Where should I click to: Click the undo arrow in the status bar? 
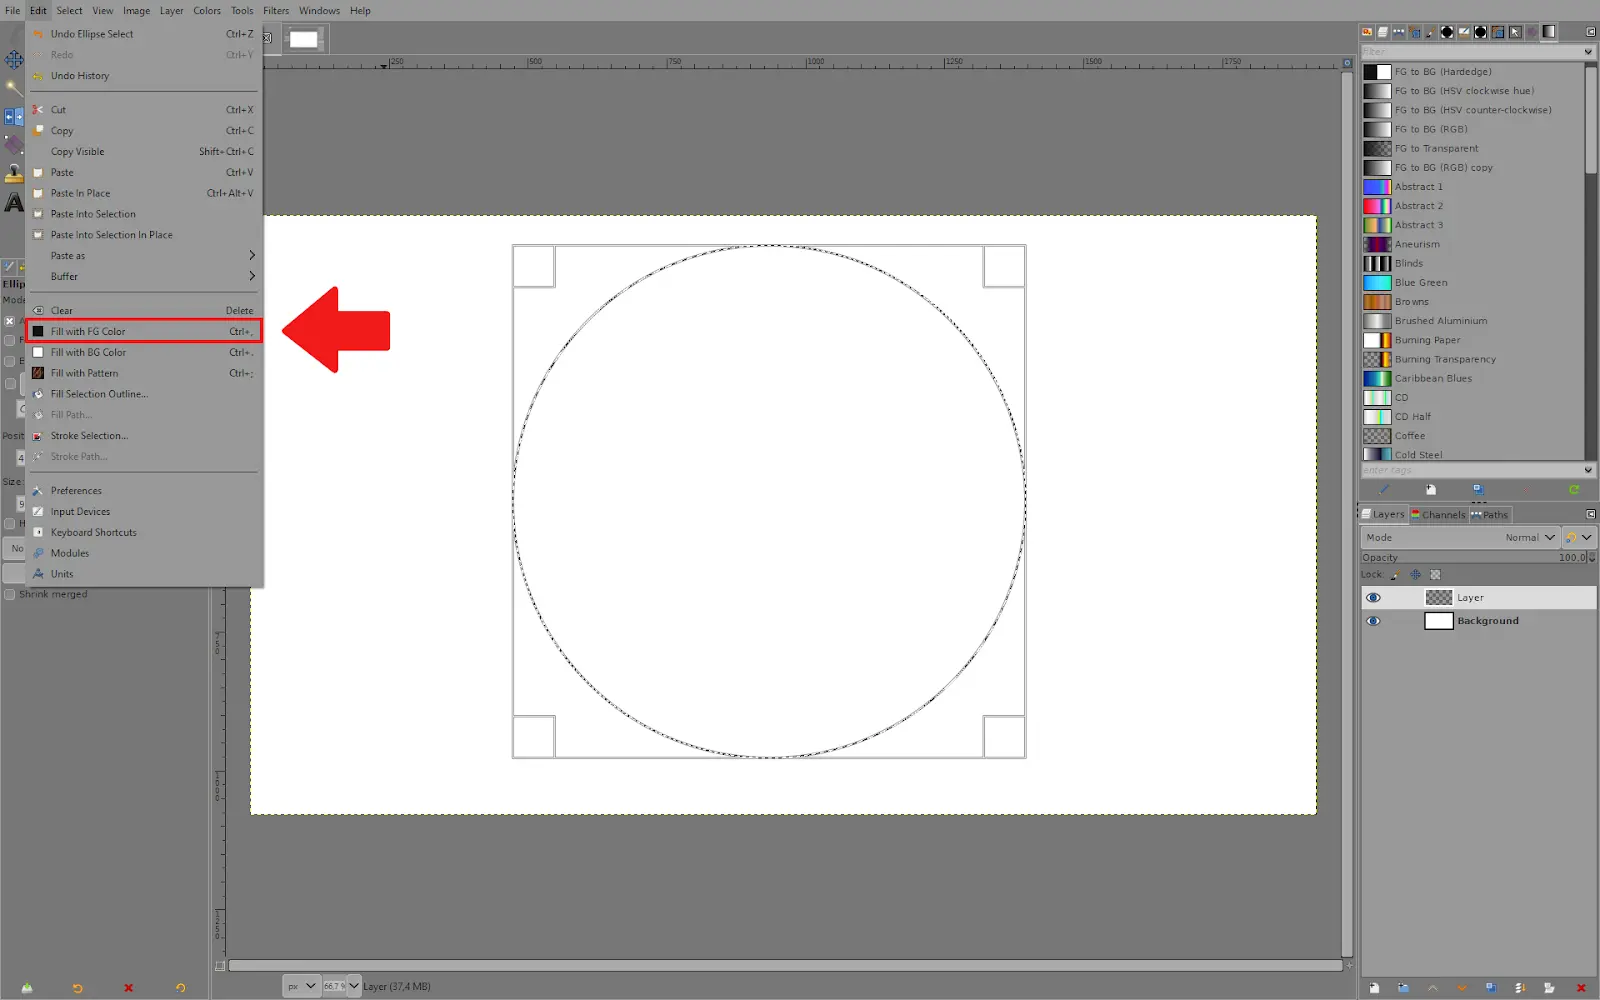click(x=77, y=988)
